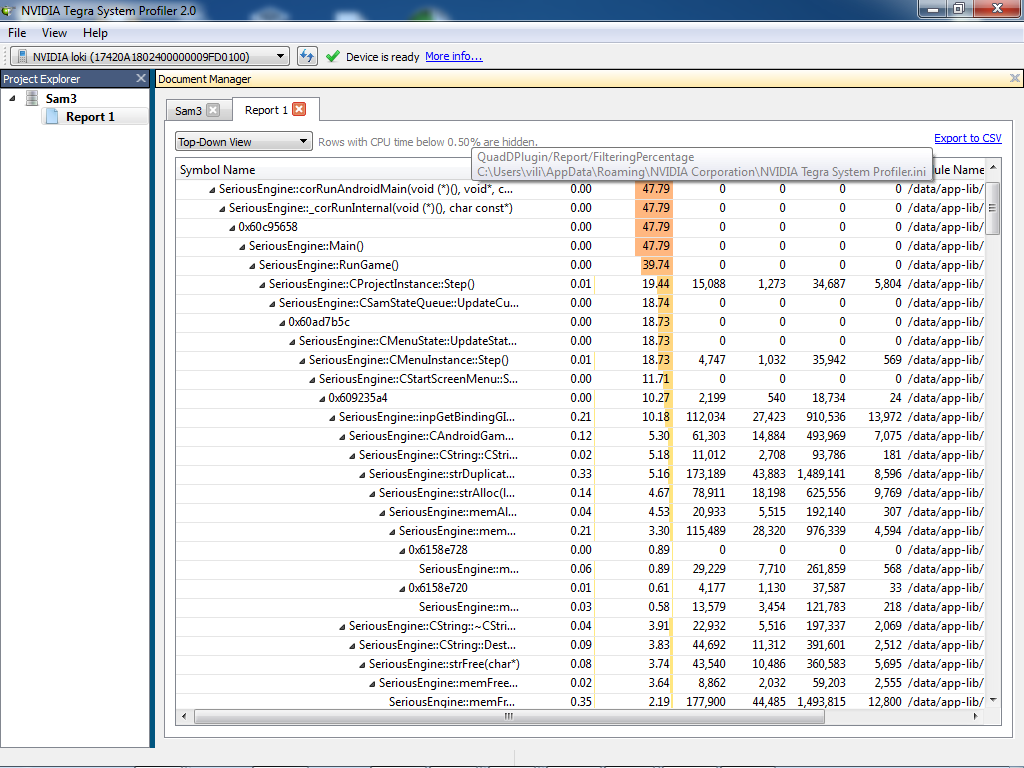Viewport: 1024px width, 768px height.
Task: Close the Sam3 tab
Action: pos(213,110)
